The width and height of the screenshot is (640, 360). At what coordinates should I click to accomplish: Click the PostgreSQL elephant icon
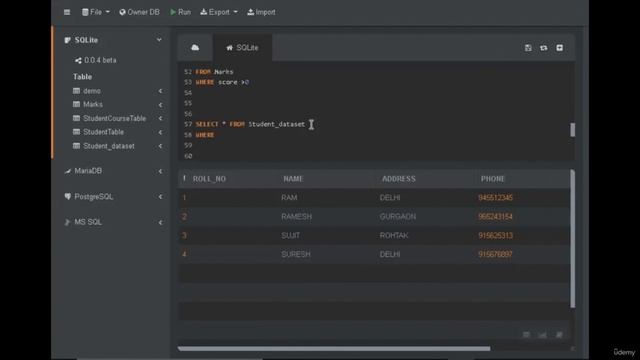click(67, 197)
